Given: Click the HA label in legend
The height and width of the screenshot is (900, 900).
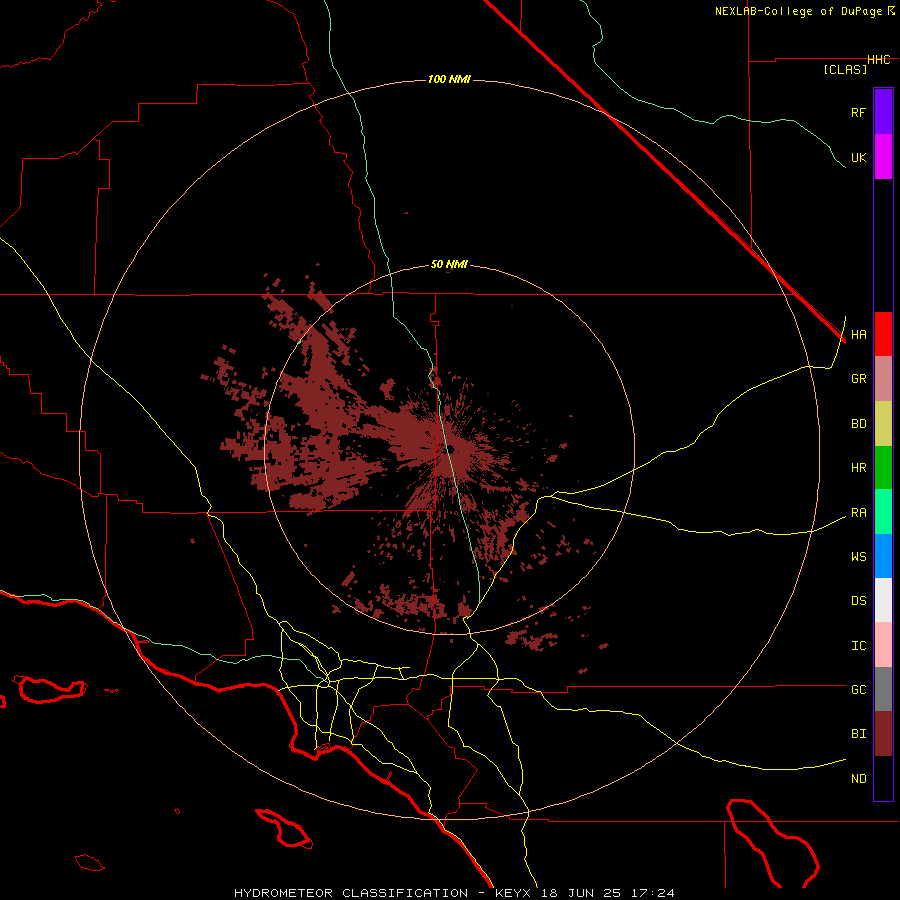Looking at the screenshot, I should 858,335.
